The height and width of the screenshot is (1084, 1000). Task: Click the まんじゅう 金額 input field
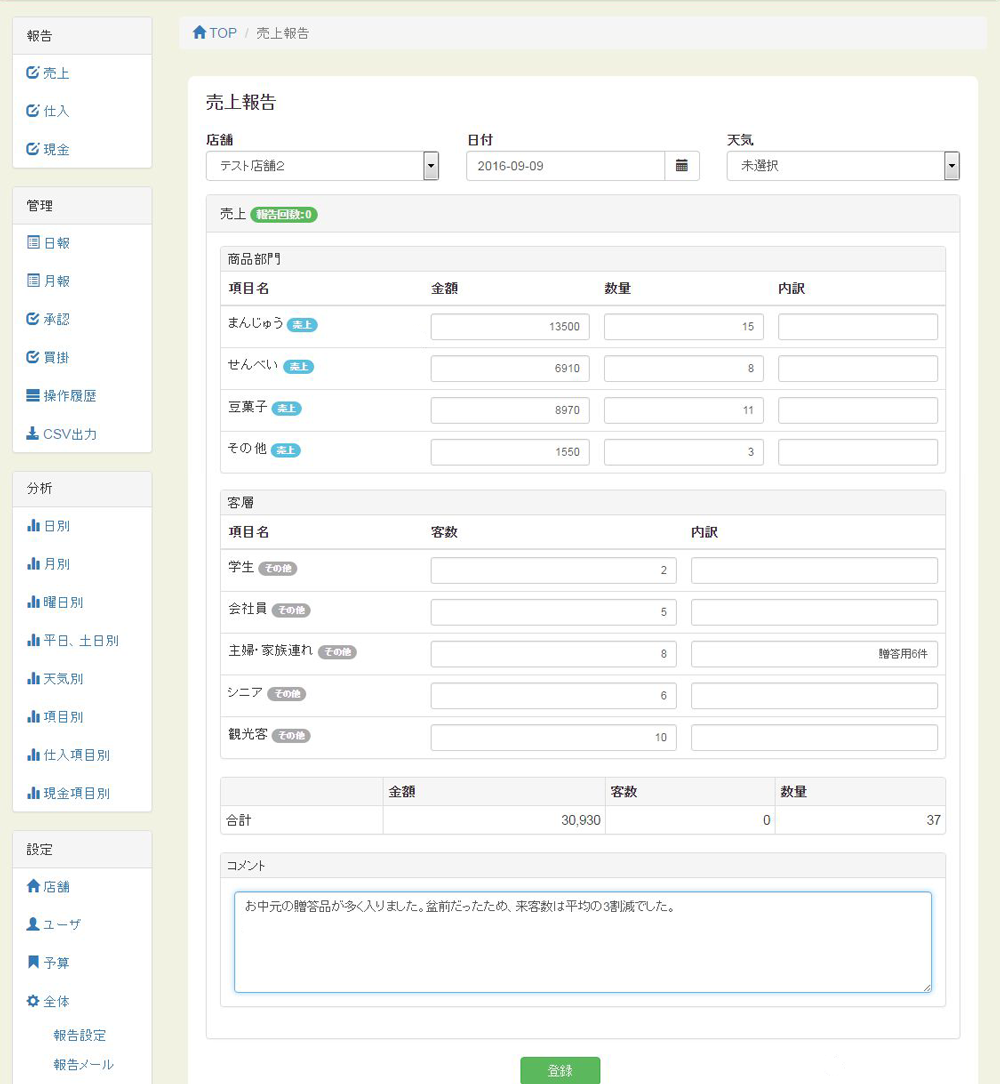[510, 327]
